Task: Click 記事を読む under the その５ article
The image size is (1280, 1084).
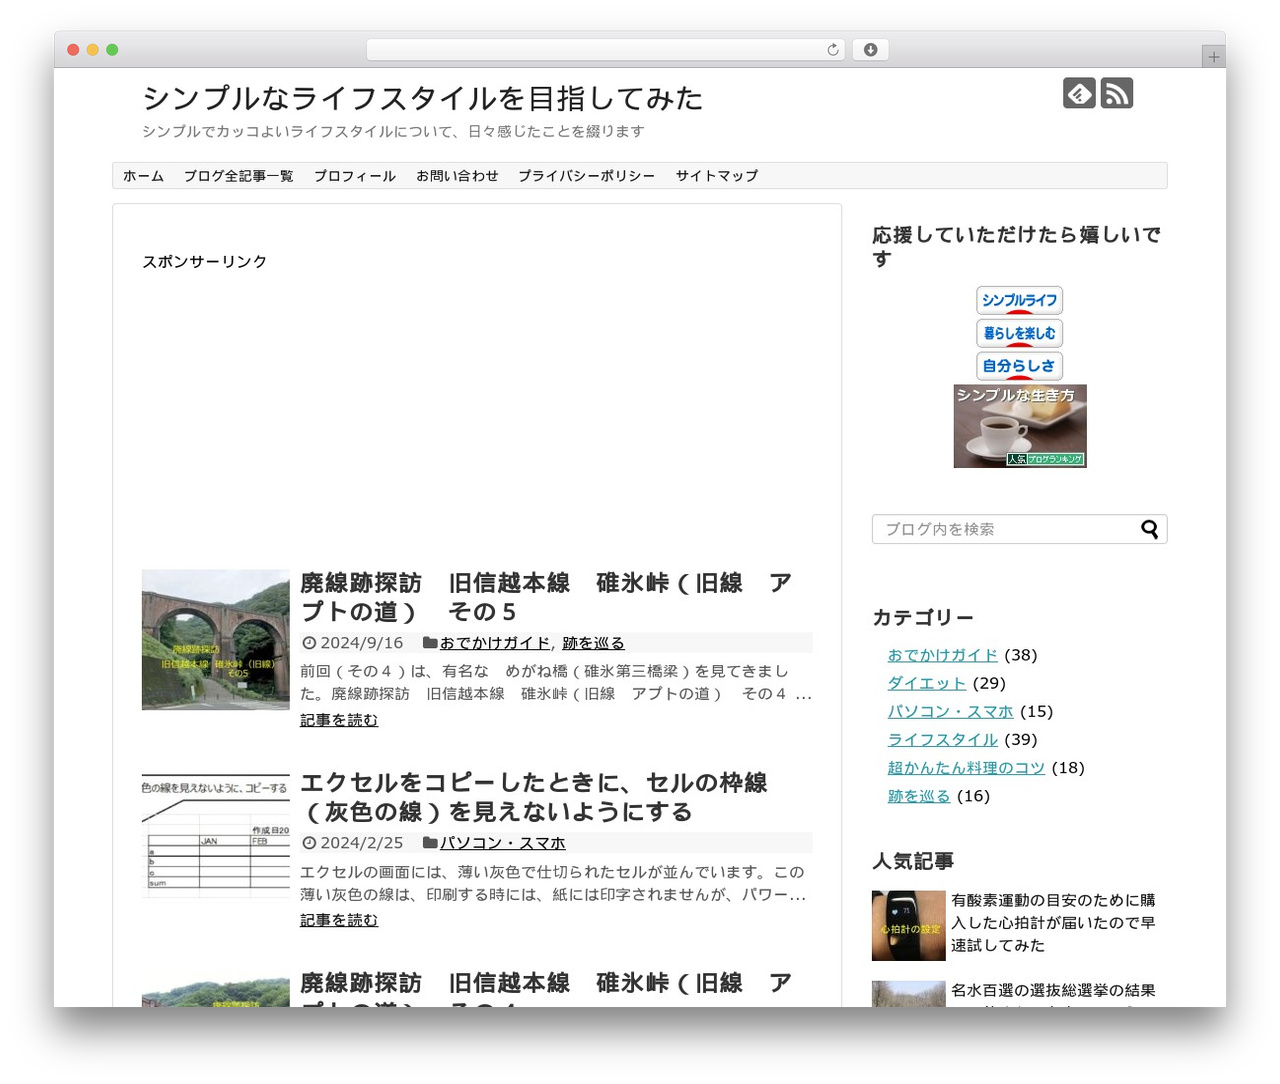Action: (339, 720)
